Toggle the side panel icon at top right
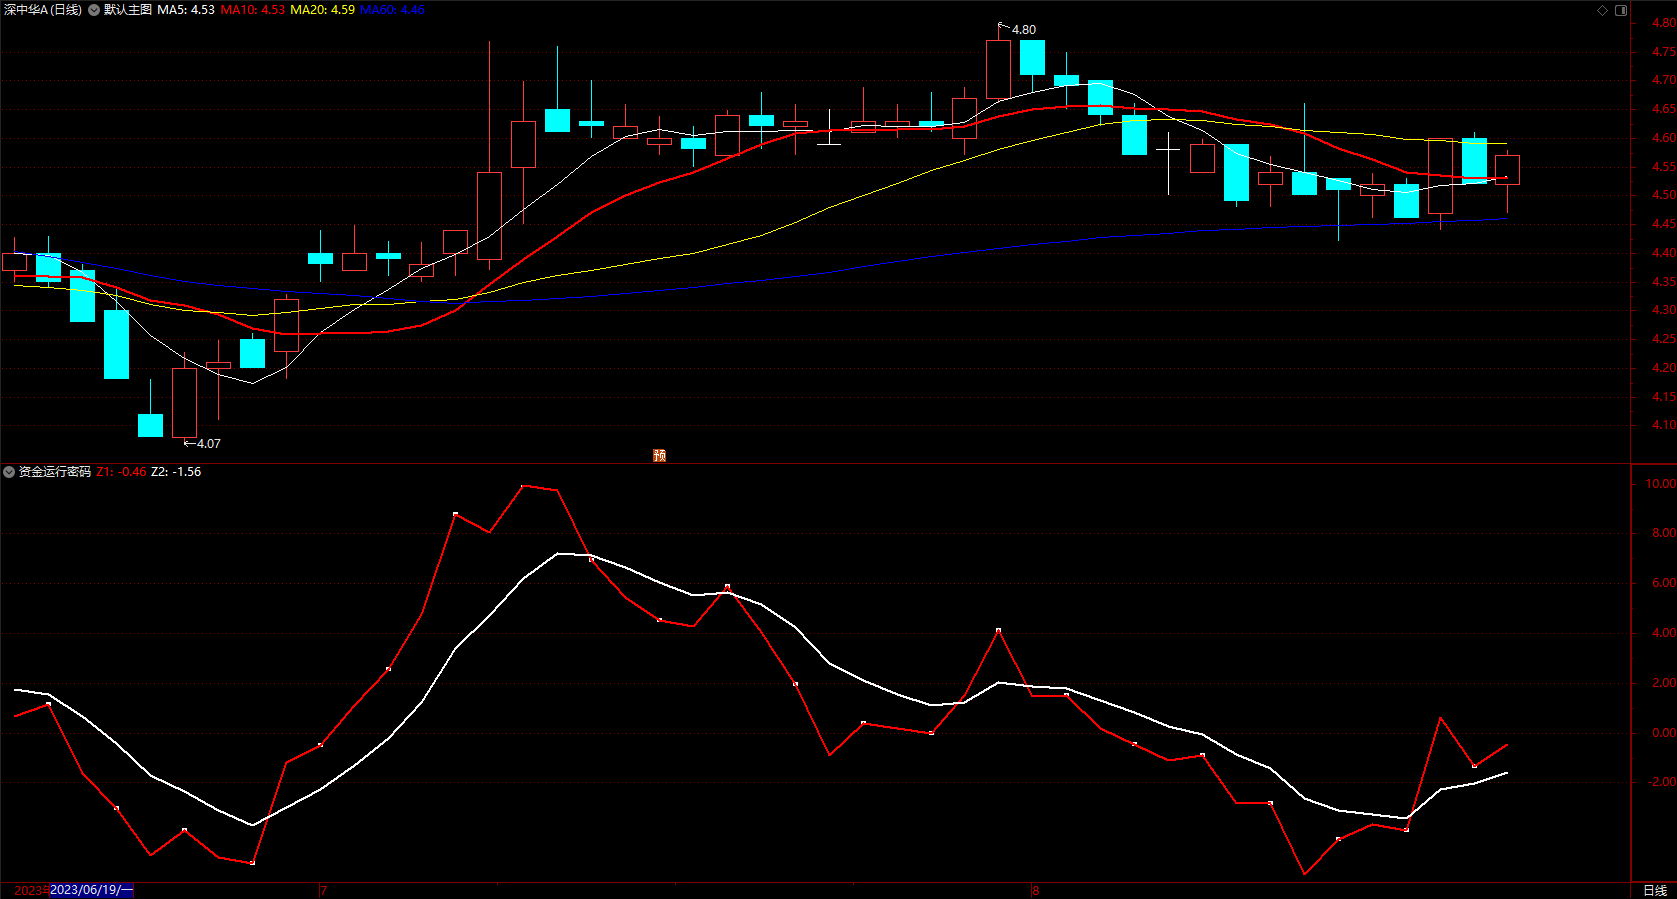This screenshot has height=899, width=1677. click(x=1621, y=10)
